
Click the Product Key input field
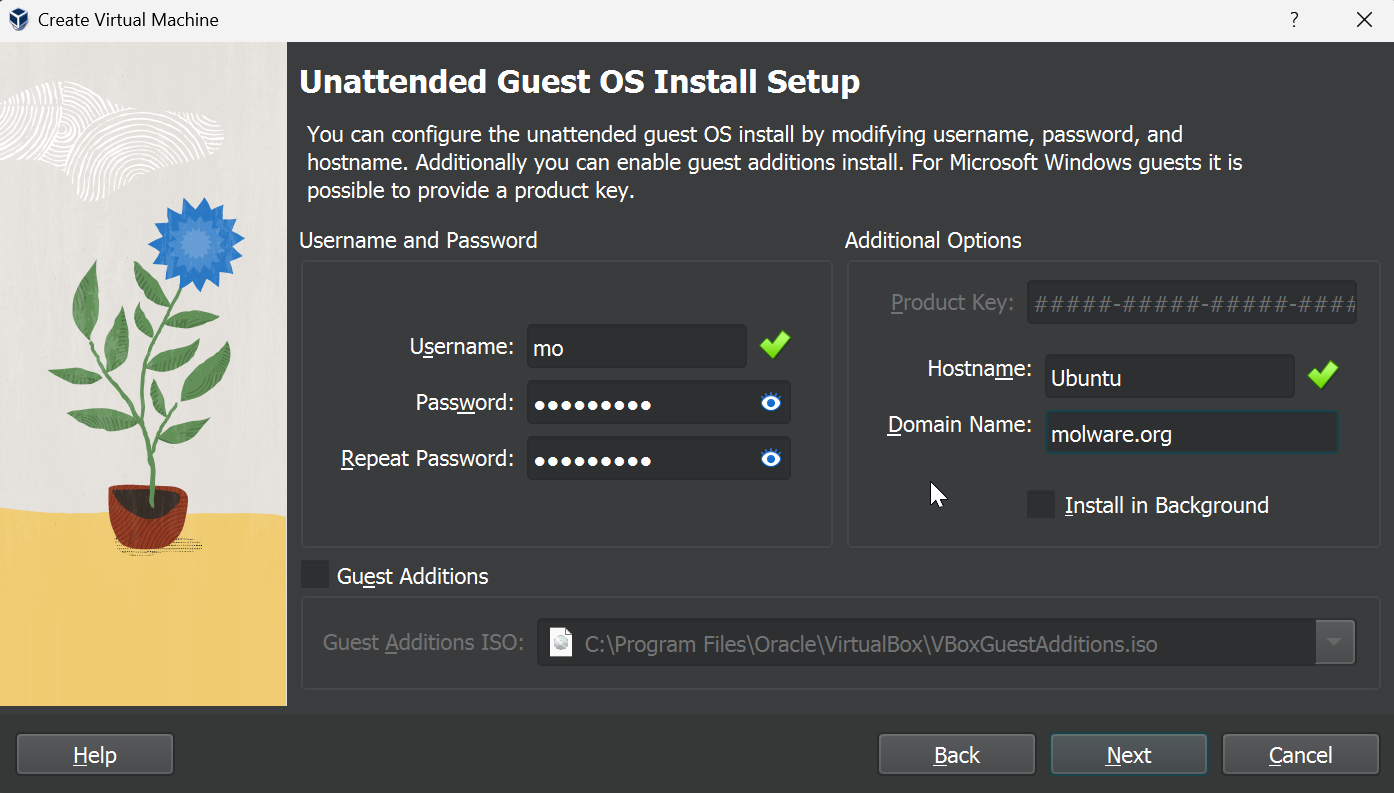coord(1191,303)
